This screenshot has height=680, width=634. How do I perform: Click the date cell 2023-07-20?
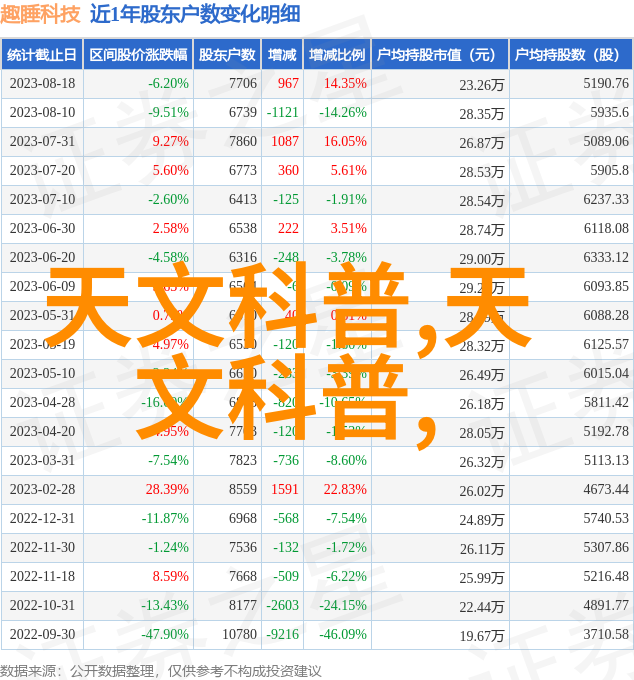click(x=42, y=170)
